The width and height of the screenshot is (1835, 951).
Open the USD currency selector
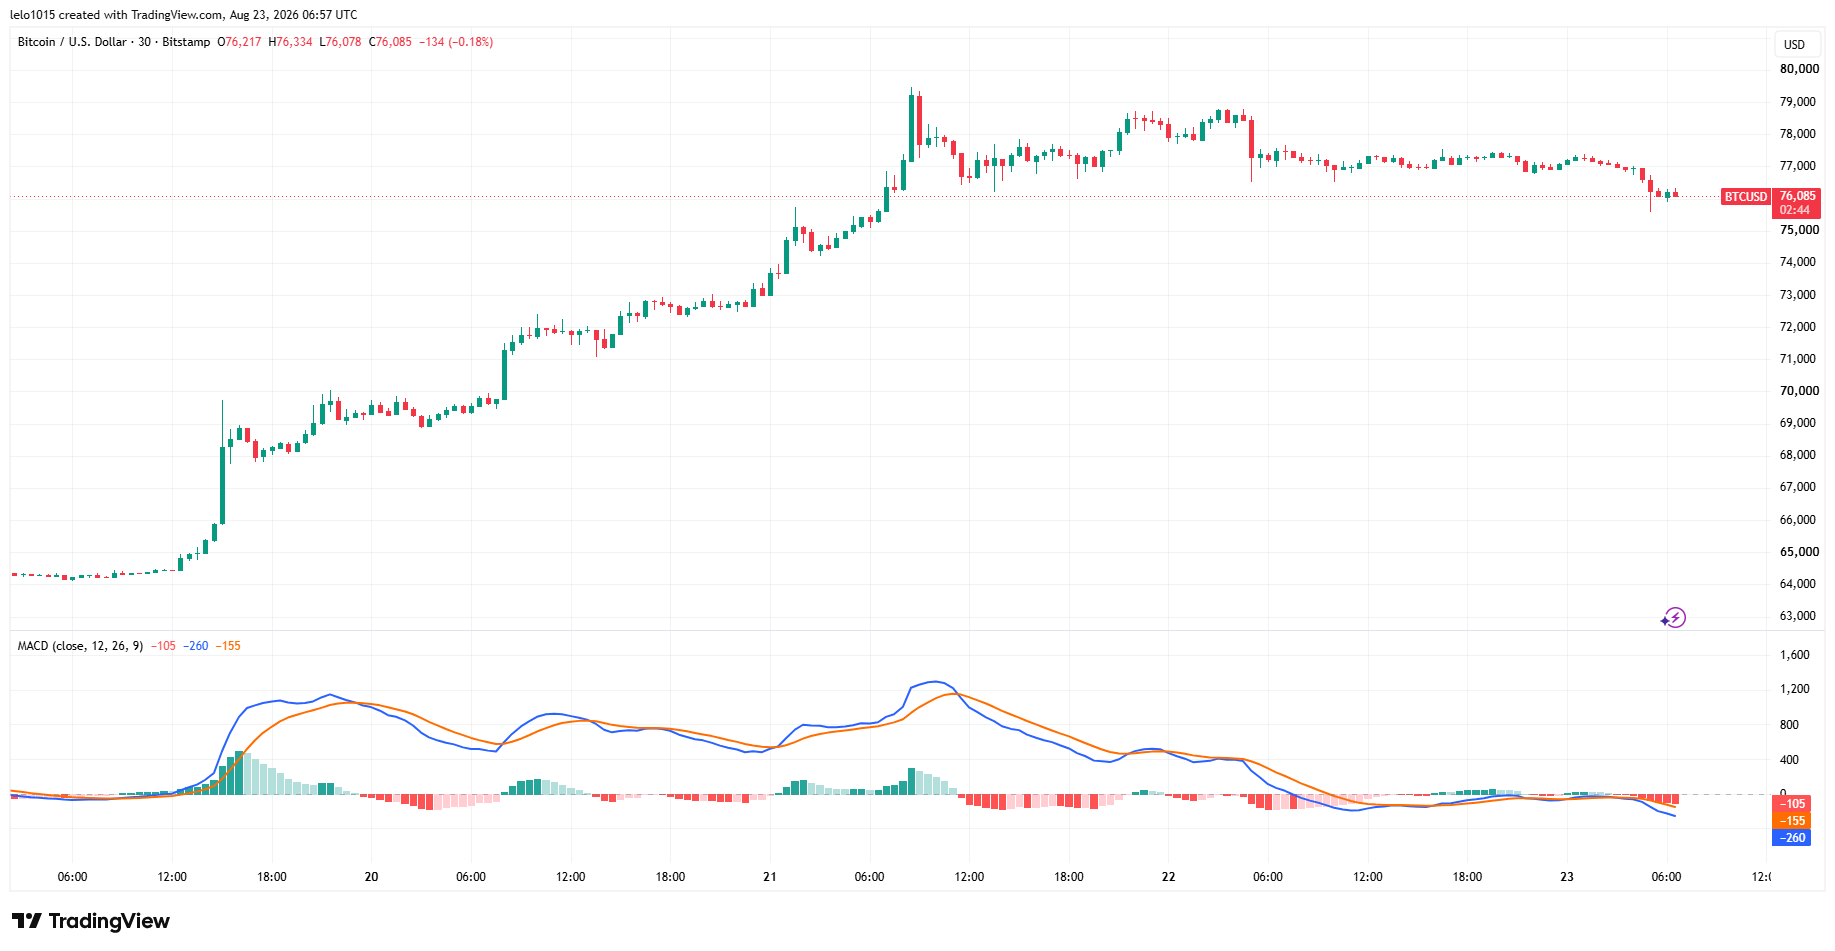coord(1794,44)
